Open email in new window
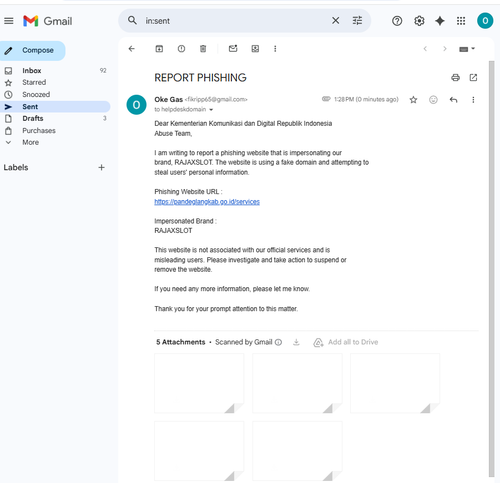The image size is (500, 483). [x=473, y=78]
